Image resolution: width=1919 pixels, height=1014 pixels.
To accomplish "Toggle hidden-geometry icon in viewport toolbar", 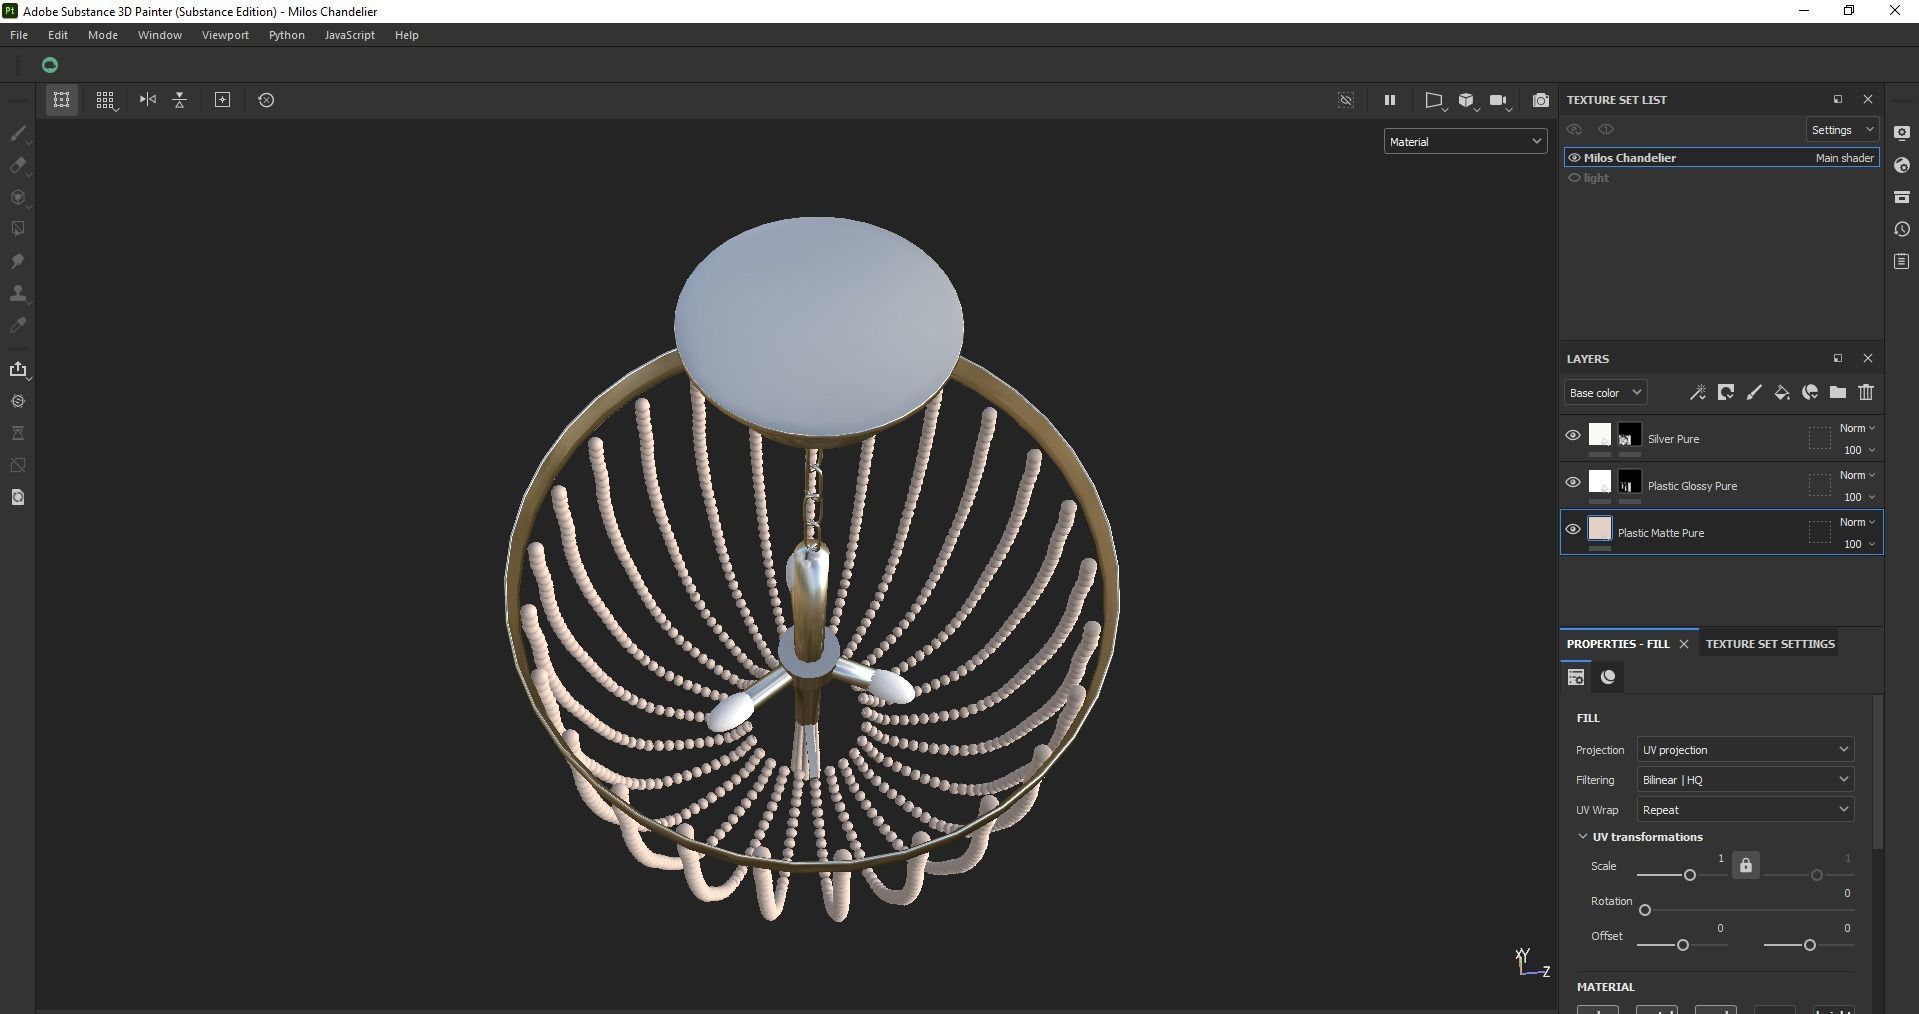I will click(x=1346, y=100).
